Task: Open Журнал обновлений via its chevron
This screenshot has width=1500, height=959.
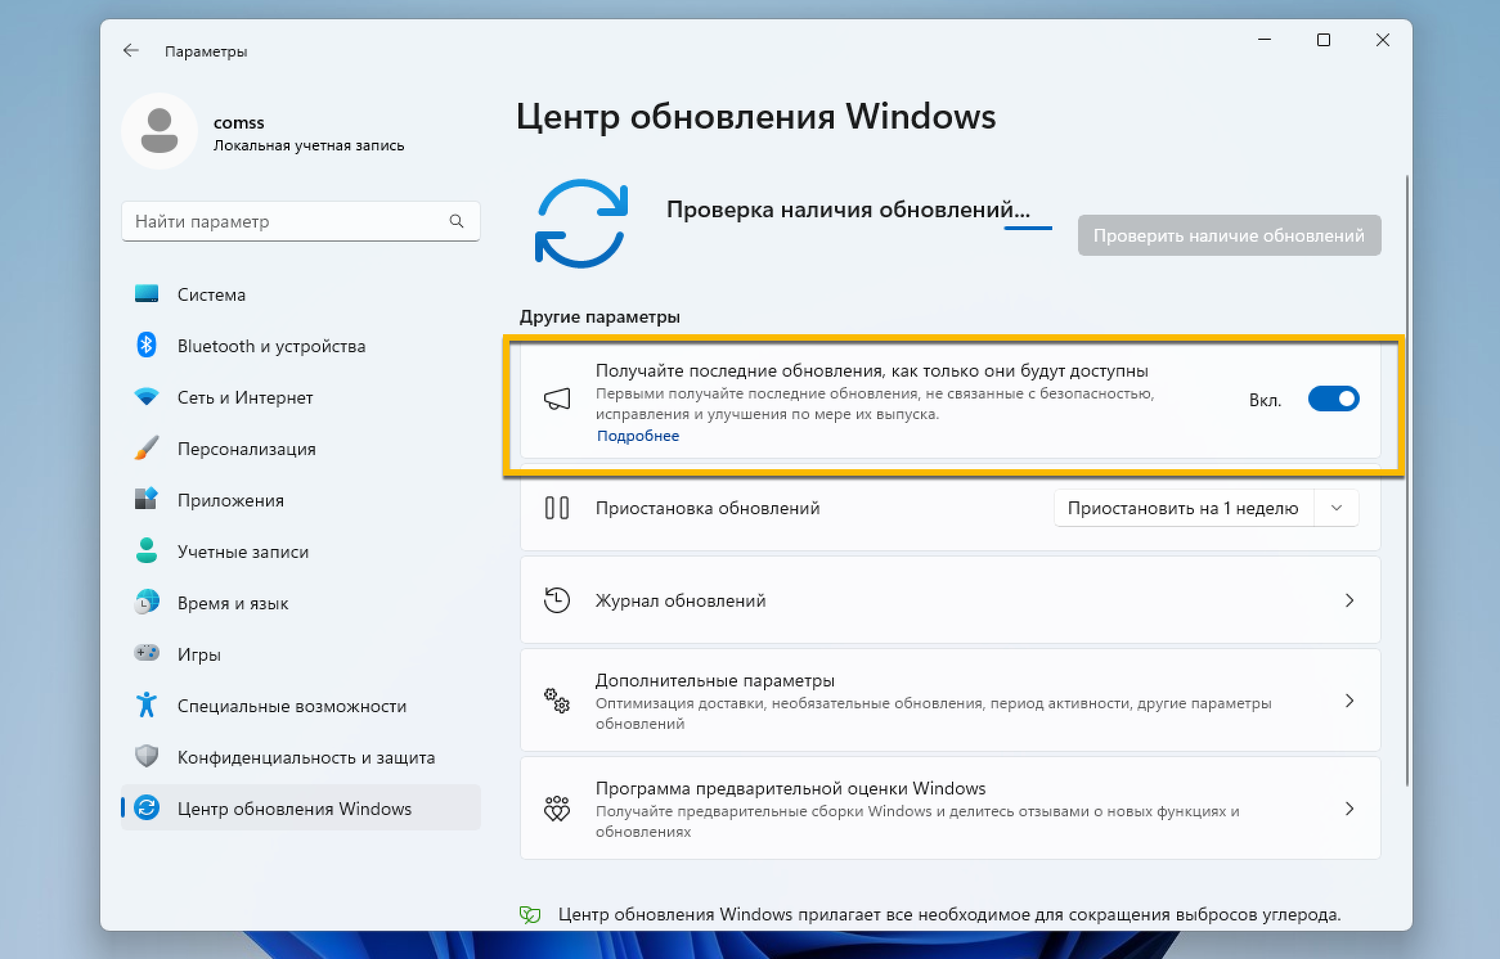Action: click(1349, 600)
